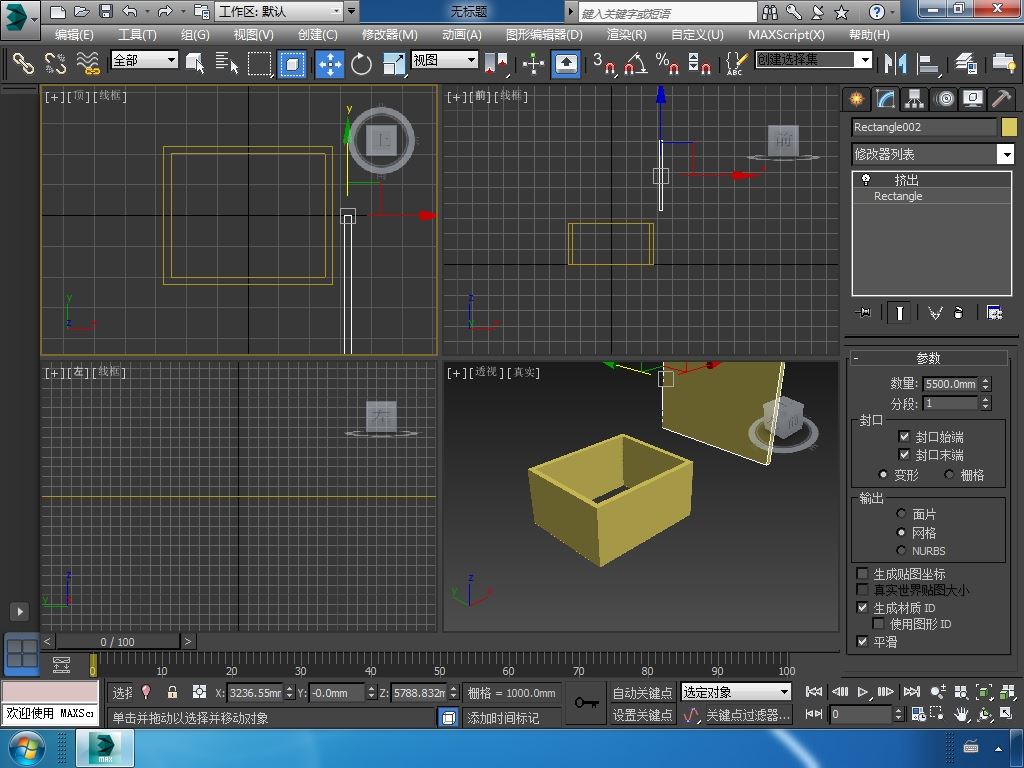Viewport: 1024px width, 768px height.
Task: Click the 数量 value input field
Action: tap(949, 384)
